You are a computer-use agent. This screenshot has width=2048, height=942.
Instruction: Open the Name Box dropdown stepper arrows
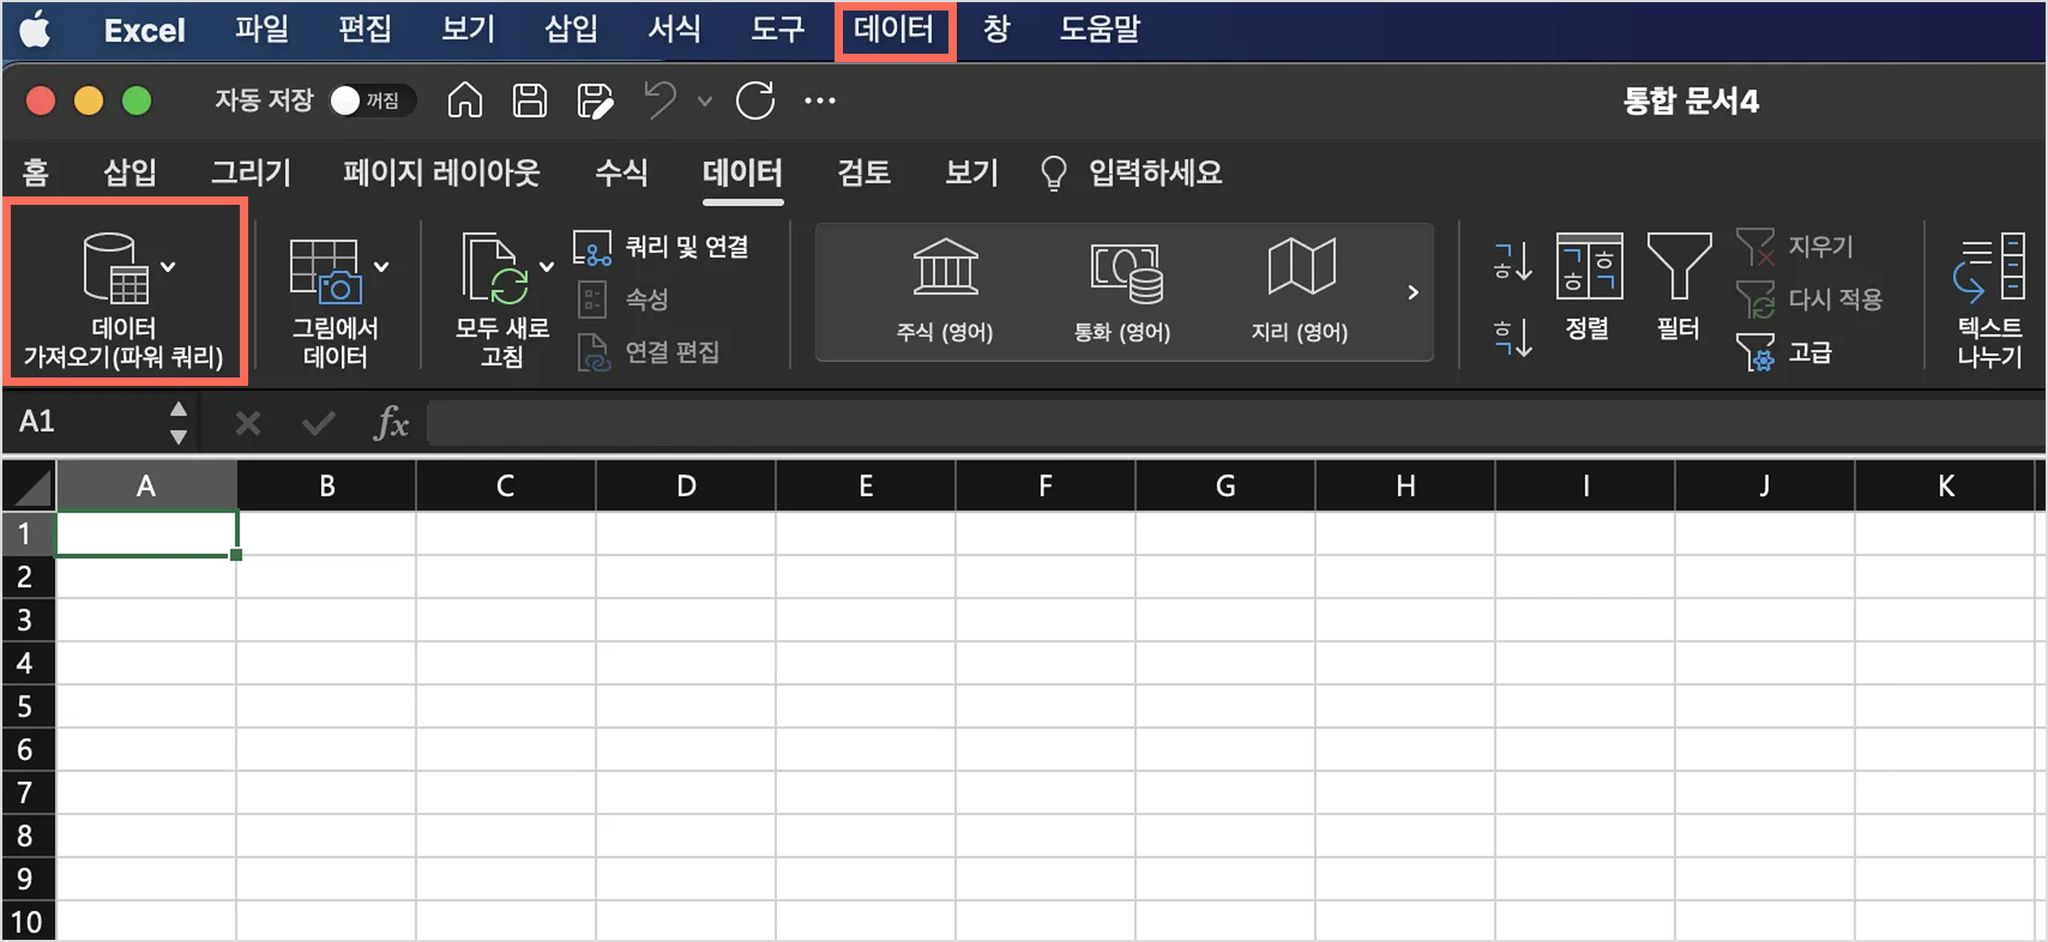(179, 423)
